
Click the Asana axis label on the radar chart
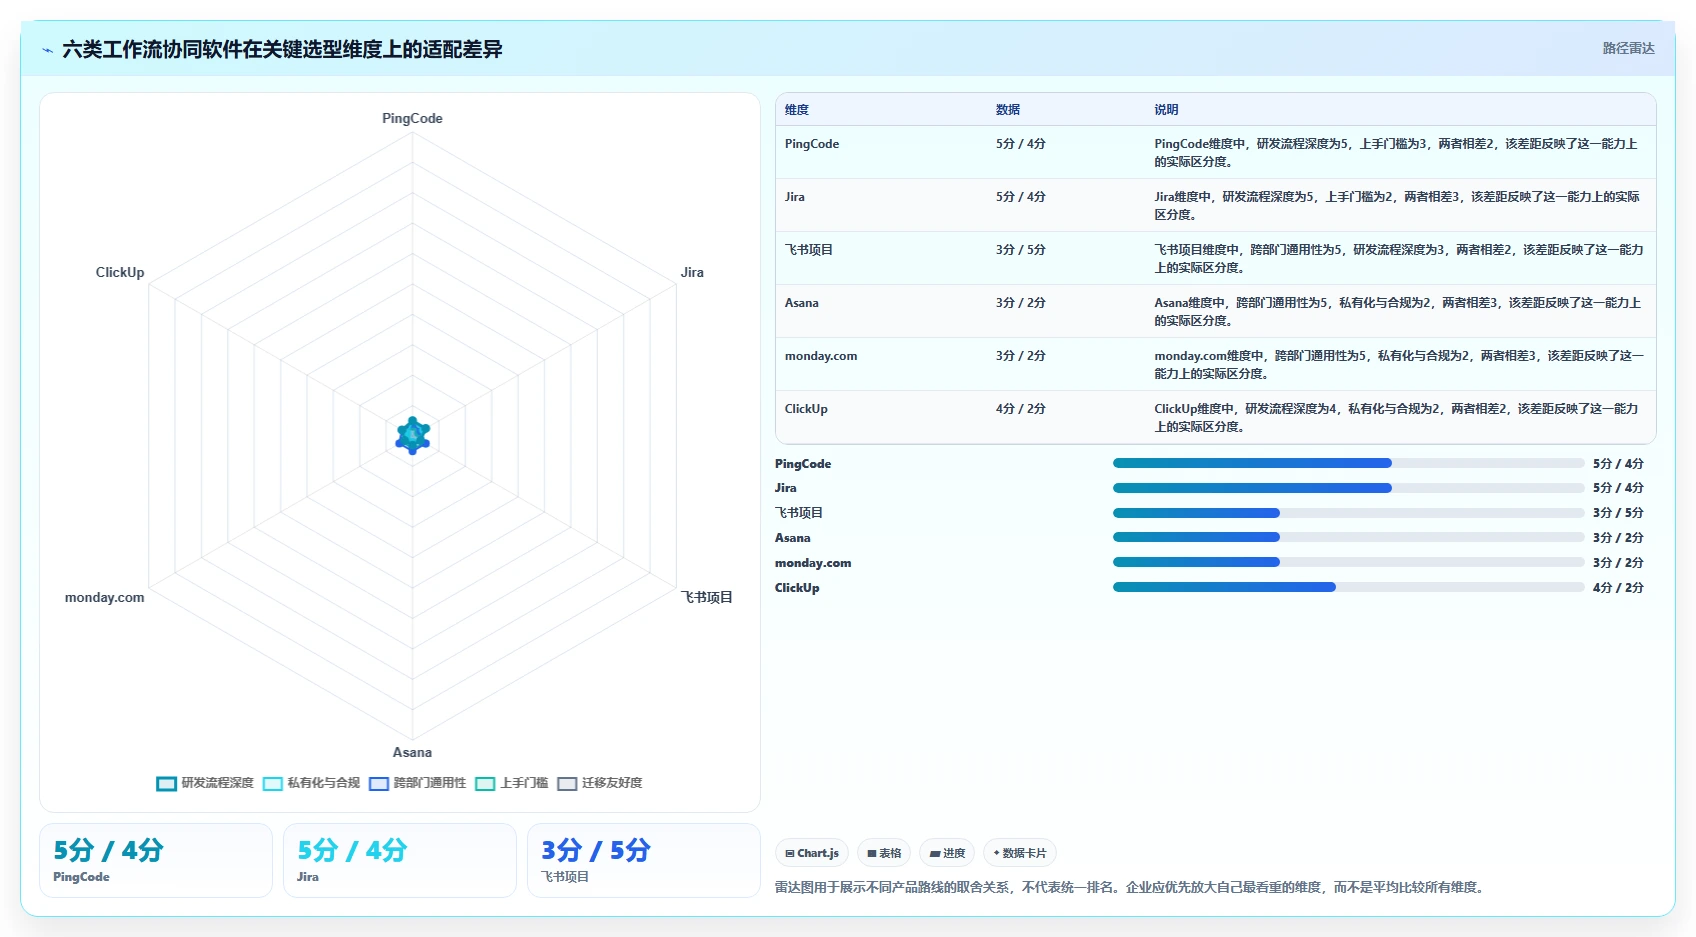tap(412, 752)
